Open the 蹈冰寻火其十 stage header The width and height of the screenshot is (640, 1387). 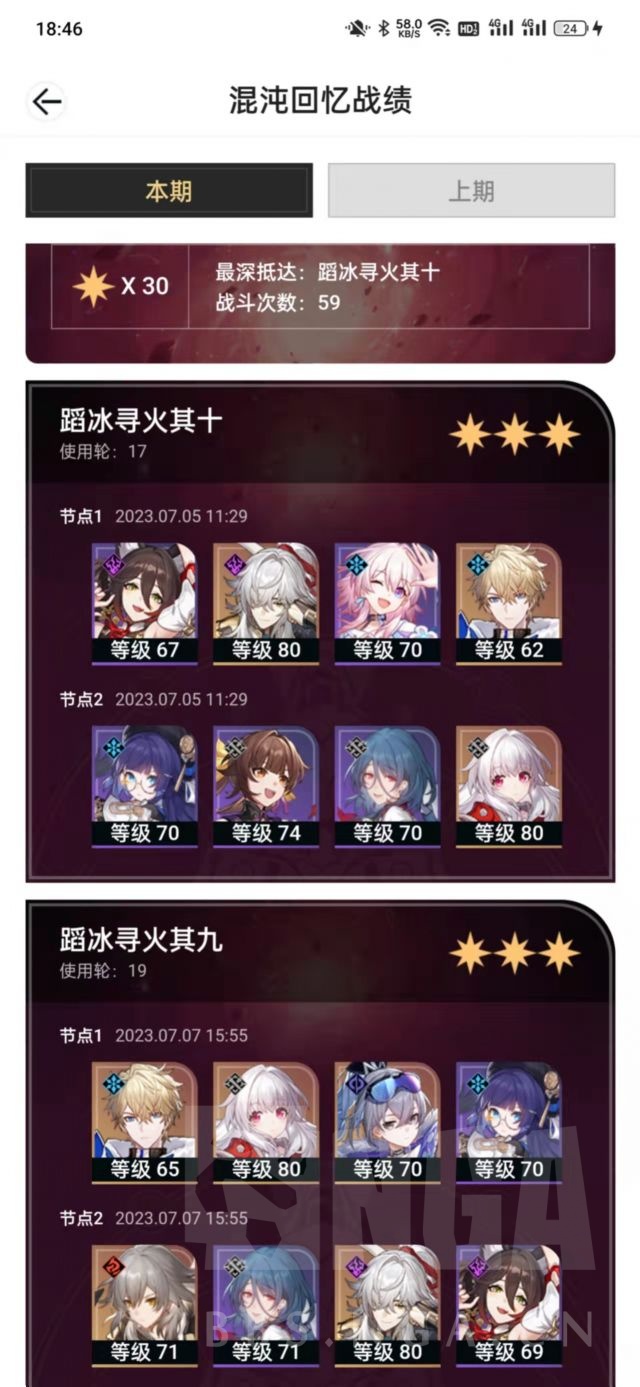(140, 420)
